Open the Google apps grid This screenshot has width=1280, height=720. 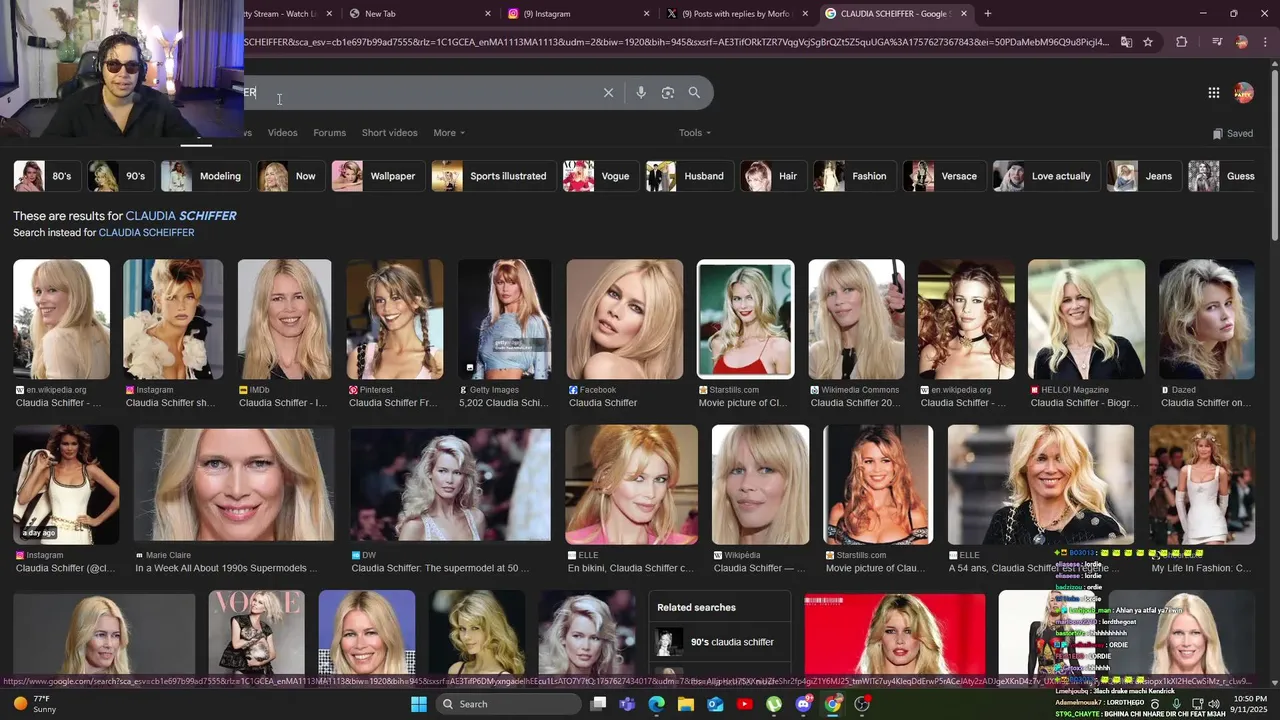point(1213,93)
